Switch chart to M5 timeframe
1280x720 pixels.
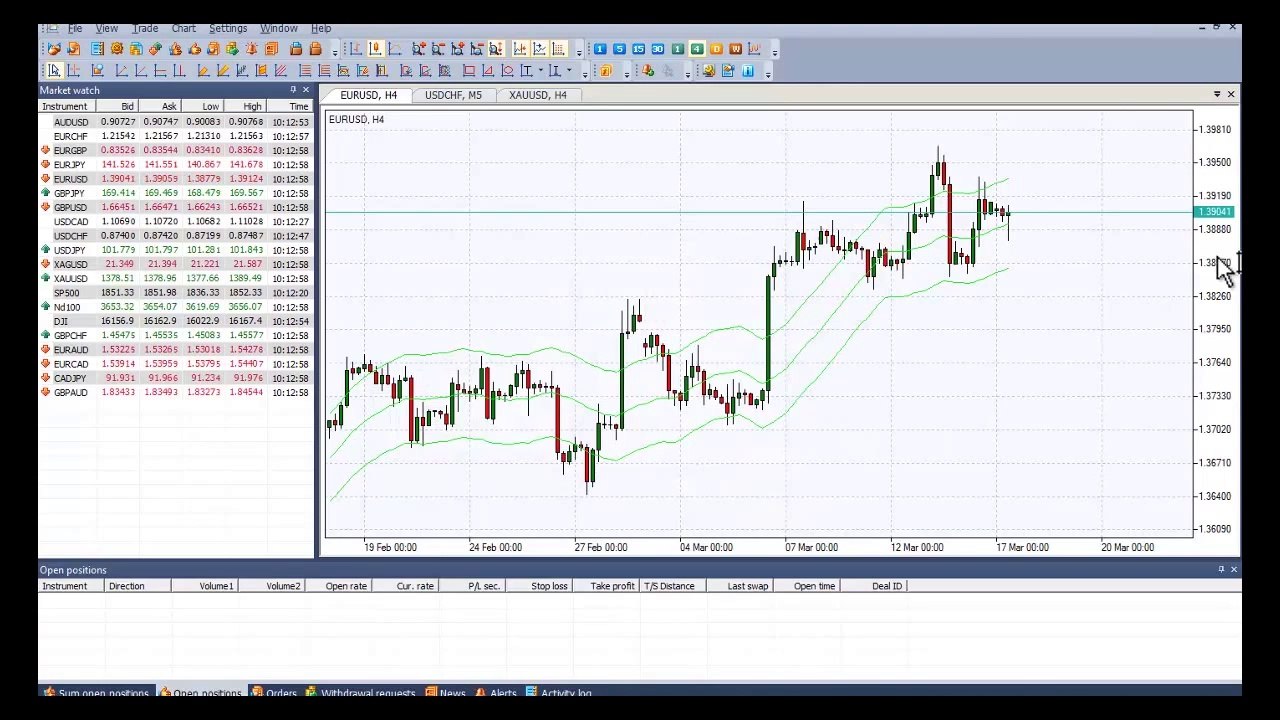click(619, 49)
